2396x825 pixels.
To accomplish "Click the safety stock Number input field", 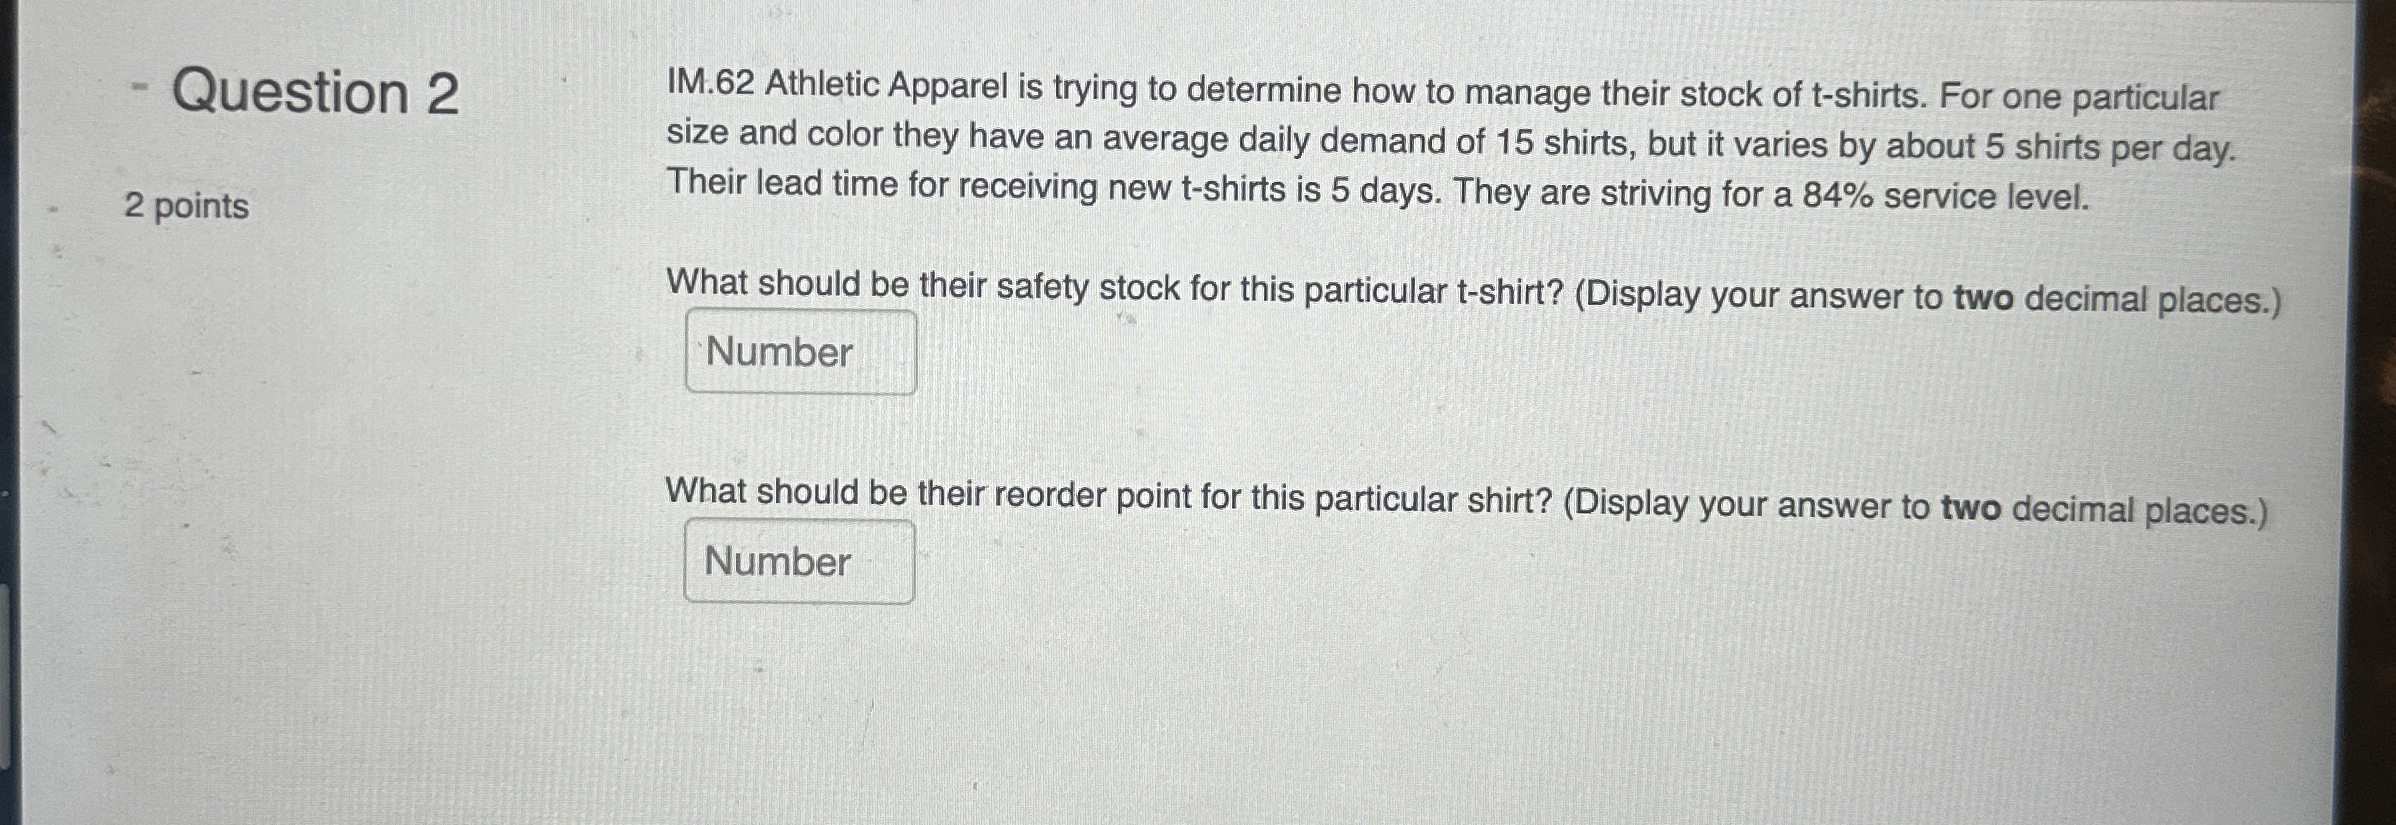I will (798, 350).
